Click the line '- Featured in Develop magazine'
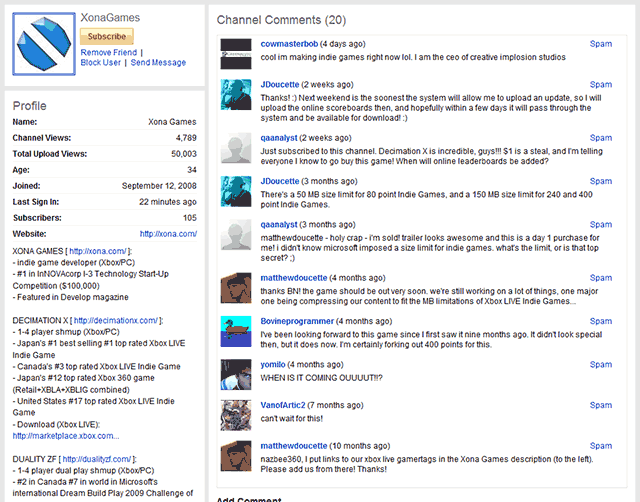The height and width of the screenshot is (502, 640). pyautogui.click(x=71, y=297)
